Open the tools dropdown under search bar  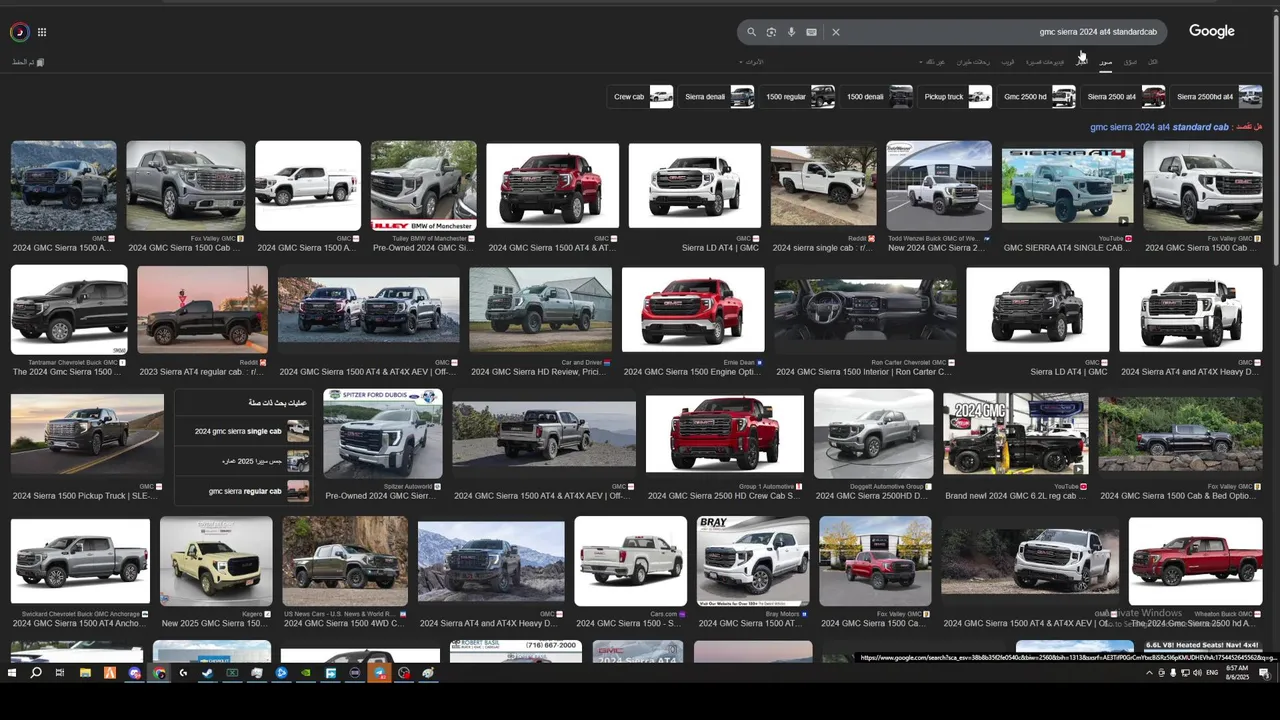click(751, 62)
